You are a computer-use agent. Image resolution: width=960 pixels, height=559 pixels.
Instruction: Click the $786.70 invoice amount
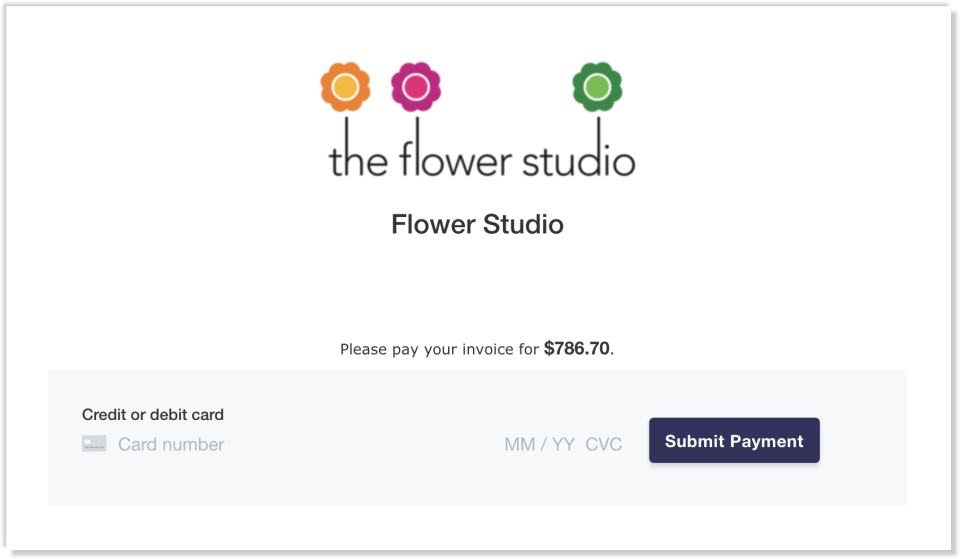pos(577,349)
